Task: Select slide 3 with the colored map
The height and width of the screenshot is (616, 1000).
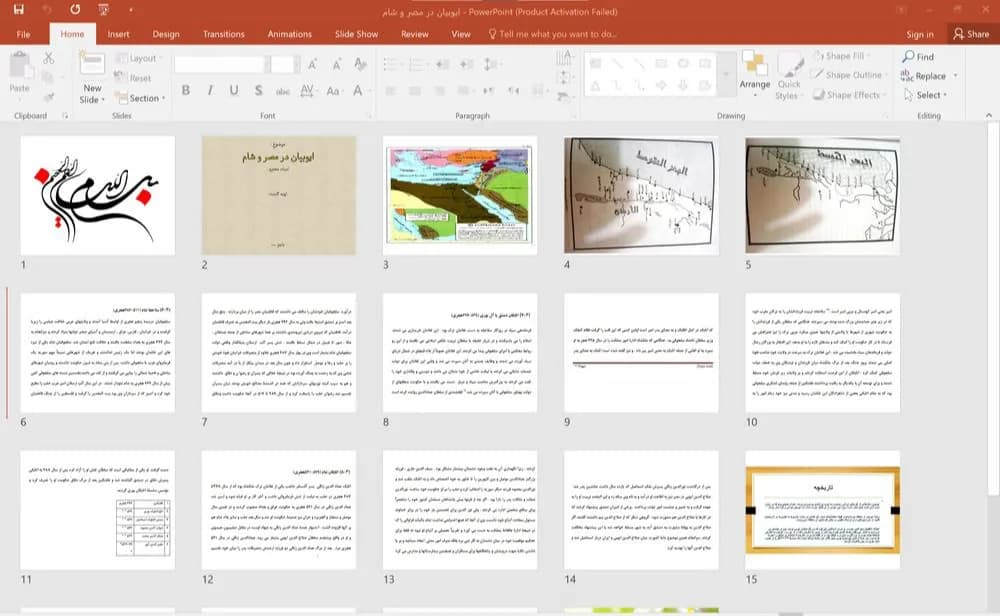Action: click(x=460, y=195)
